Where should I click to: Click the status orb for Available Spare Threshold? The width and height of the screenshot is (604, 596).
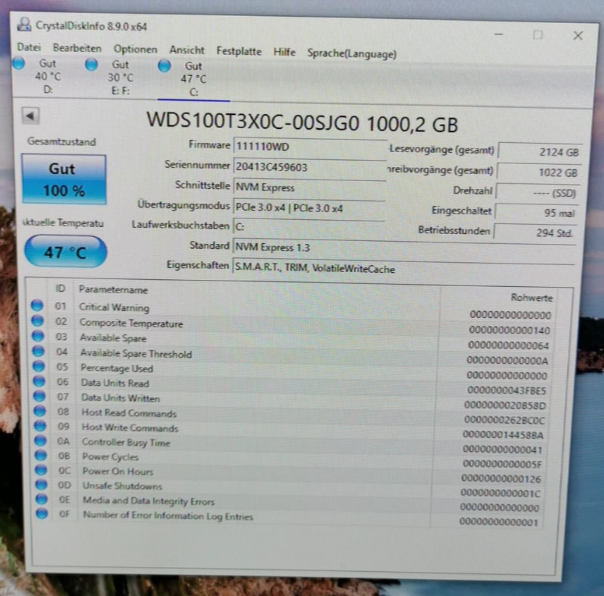coord(38,351)
